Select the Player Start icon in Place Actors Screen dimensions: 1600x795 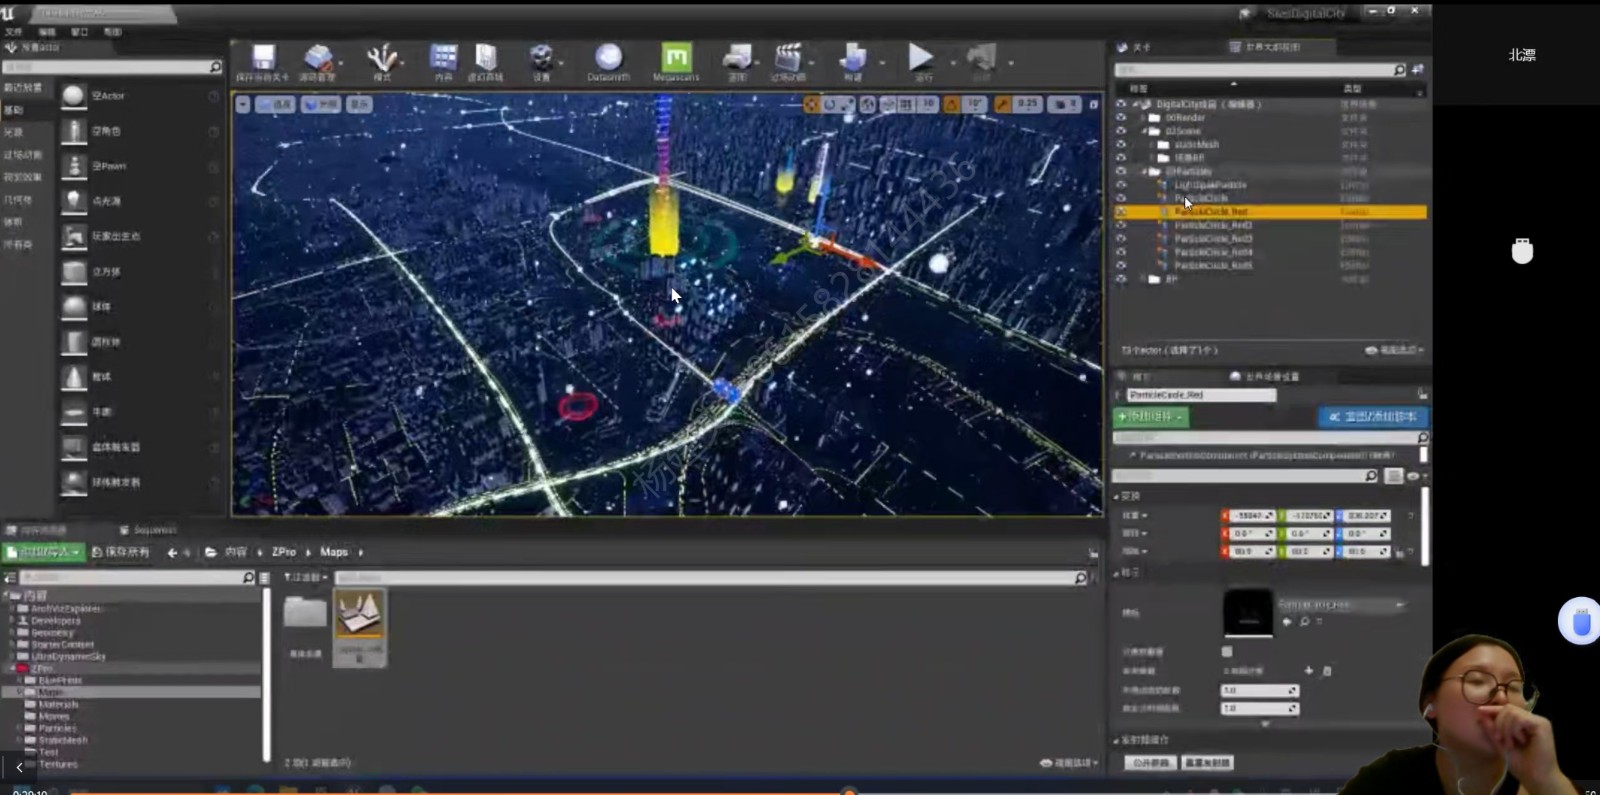[x=74, y=236]
